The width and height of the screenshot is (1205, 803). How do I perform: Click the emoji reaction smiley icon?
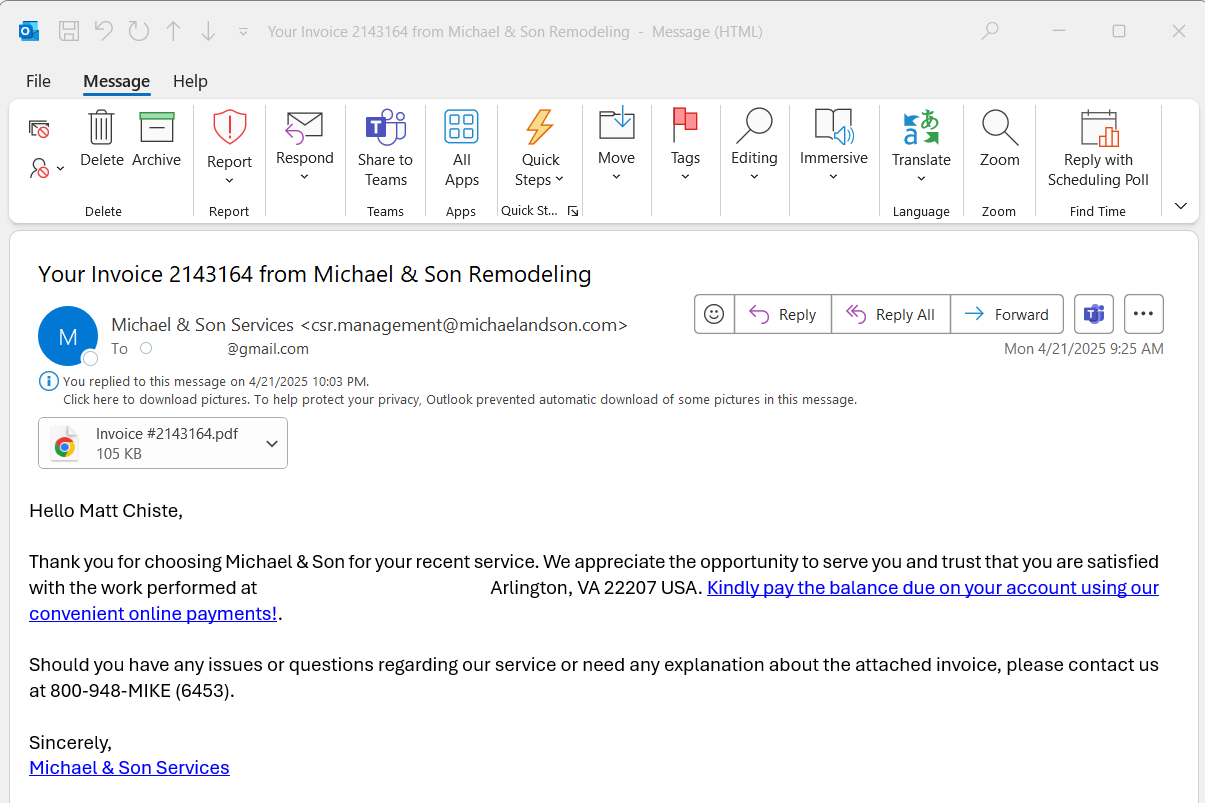point(714,314)
